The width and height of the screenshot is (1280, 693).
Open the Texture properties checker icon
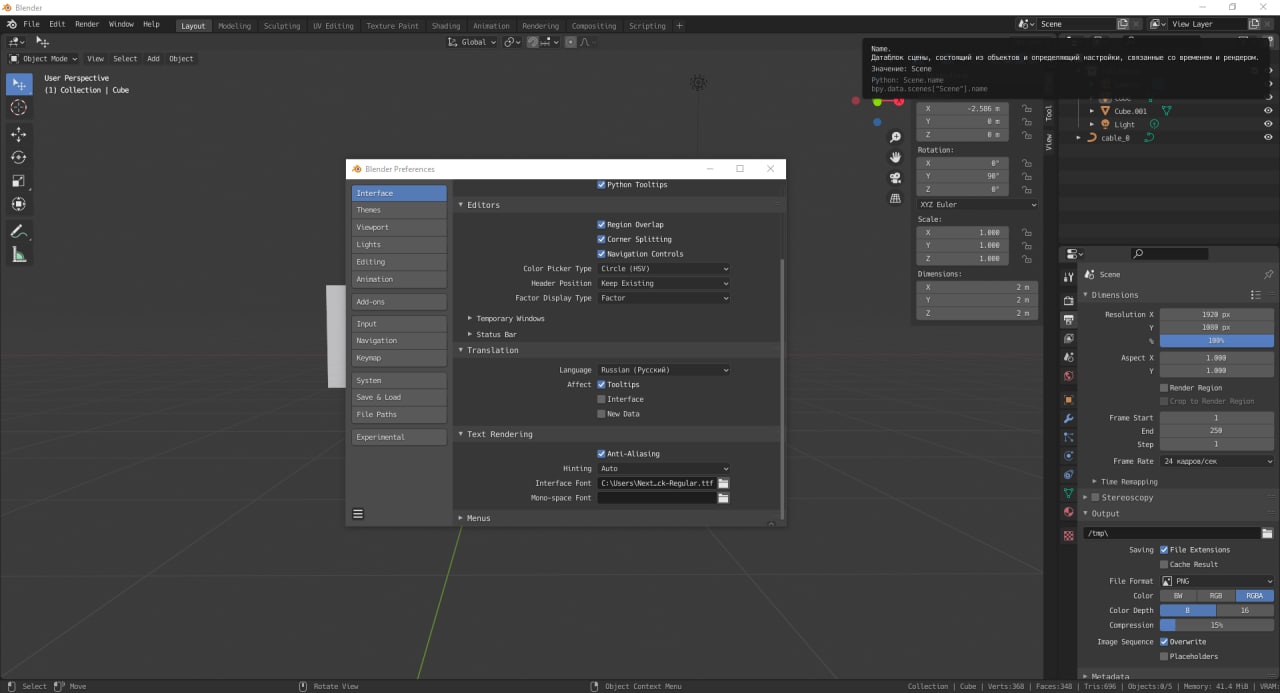pyautogui.click(x=1068, y=536)
